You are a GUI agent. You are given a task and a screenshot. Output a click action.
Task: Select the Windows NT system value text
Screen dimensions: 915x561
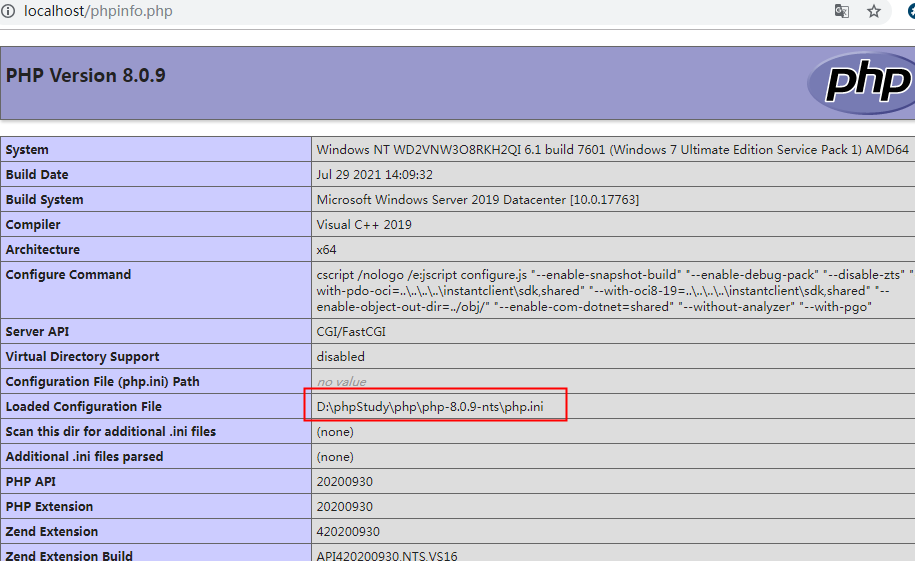(x=613, y=149)
